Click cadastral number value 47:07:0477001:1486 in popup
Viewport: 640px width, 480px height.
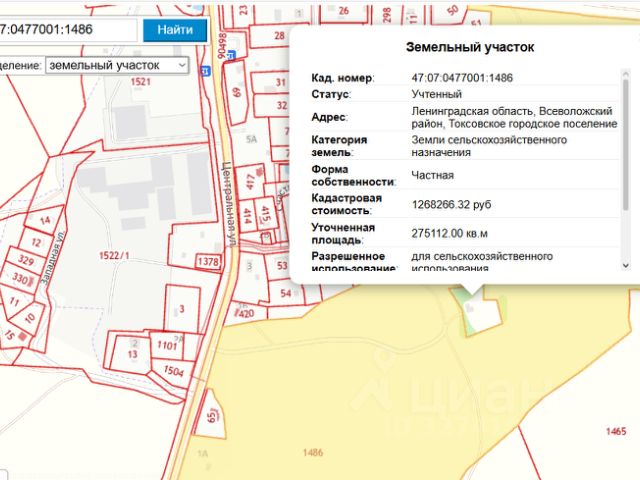click(x=462, y=78)
